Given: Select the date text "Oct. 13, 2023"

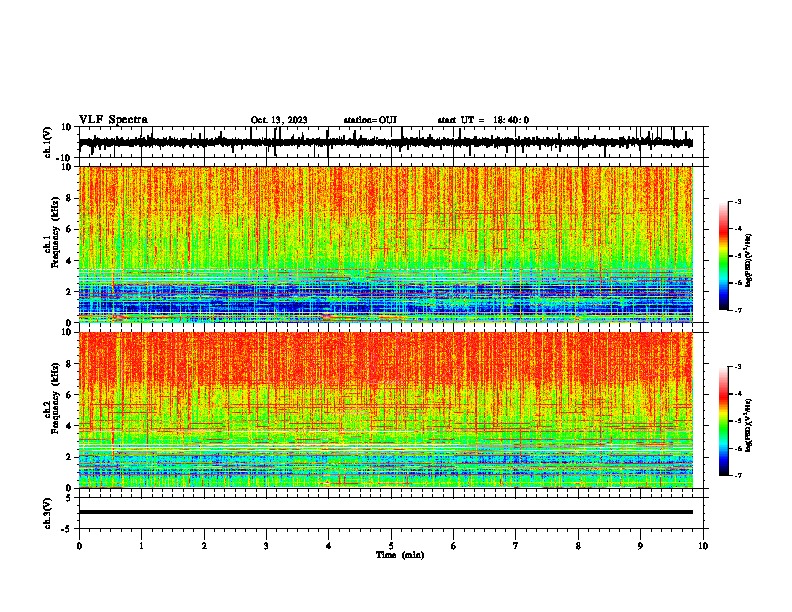Looking at the screenshot, I should tap(279, 120).
